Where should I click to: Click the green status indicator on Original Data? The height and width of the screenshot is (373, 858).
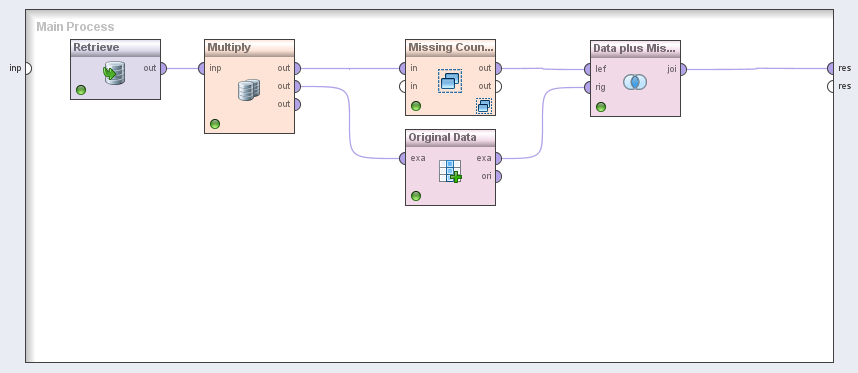[416, 196]
